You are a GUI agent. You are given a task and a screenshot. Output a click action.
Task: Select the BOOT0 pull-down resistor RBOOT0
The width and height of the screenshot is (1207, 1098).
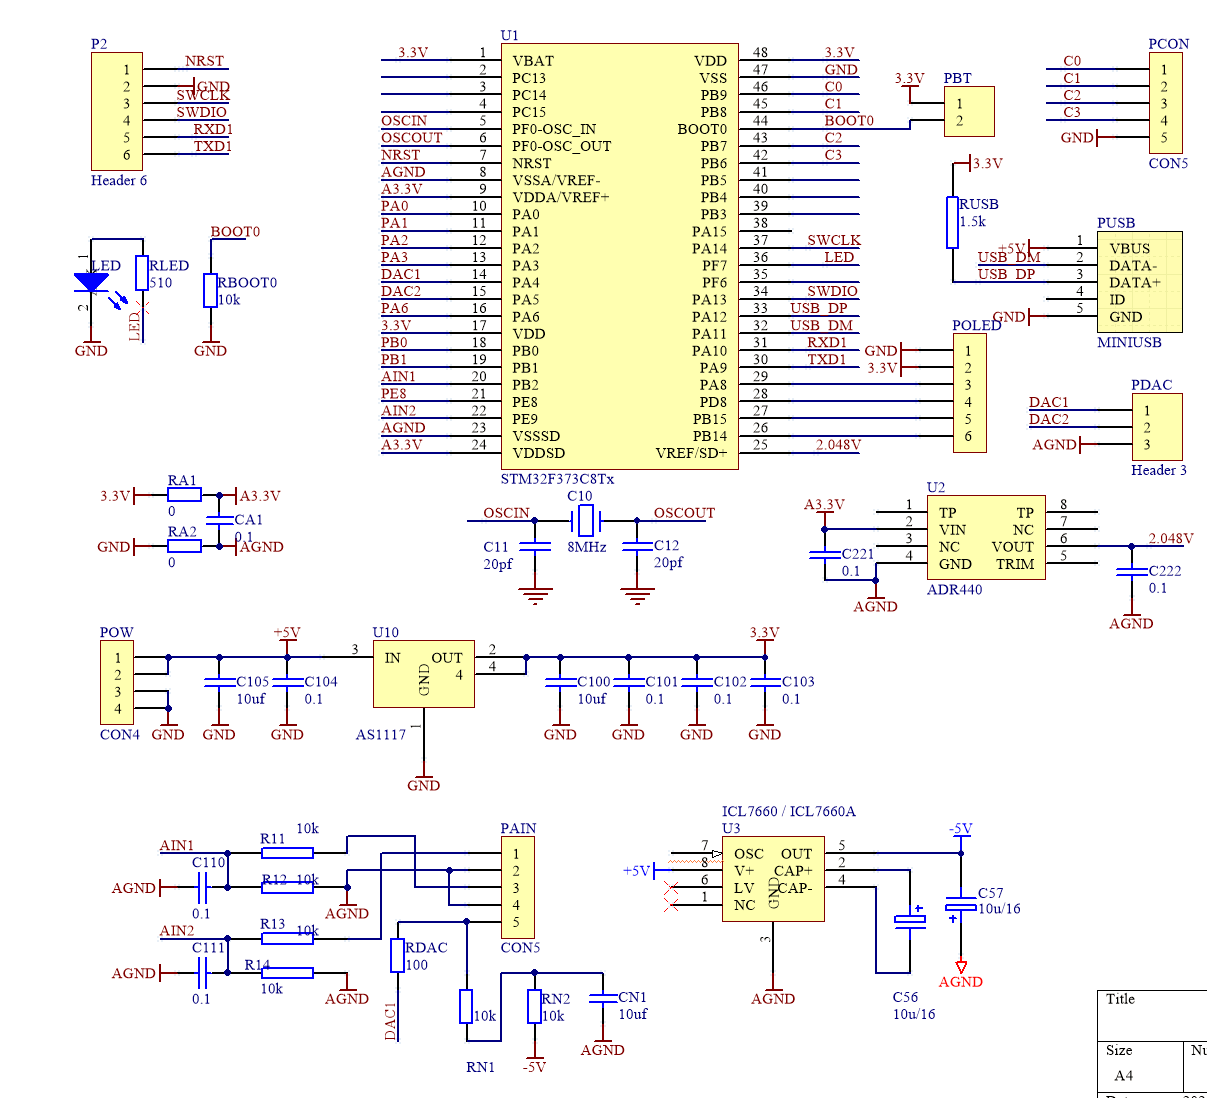pos(210,290)
